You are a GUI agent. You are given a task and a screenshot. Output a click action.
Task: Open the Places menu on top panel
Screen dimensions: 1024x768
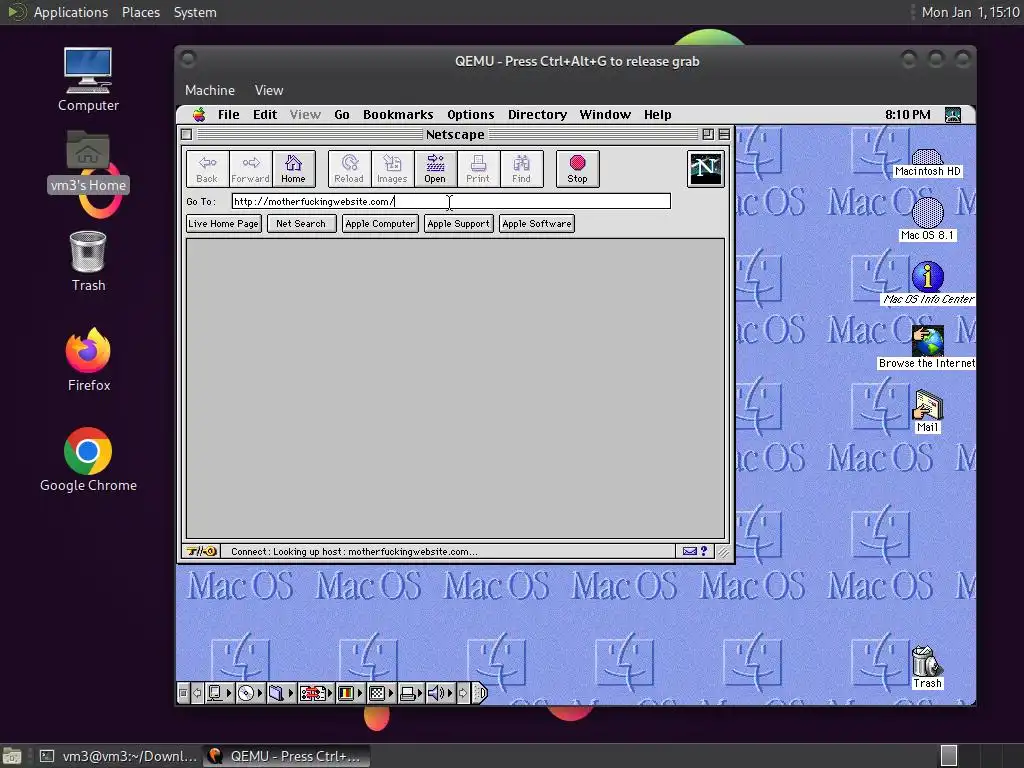coord(140,12)
